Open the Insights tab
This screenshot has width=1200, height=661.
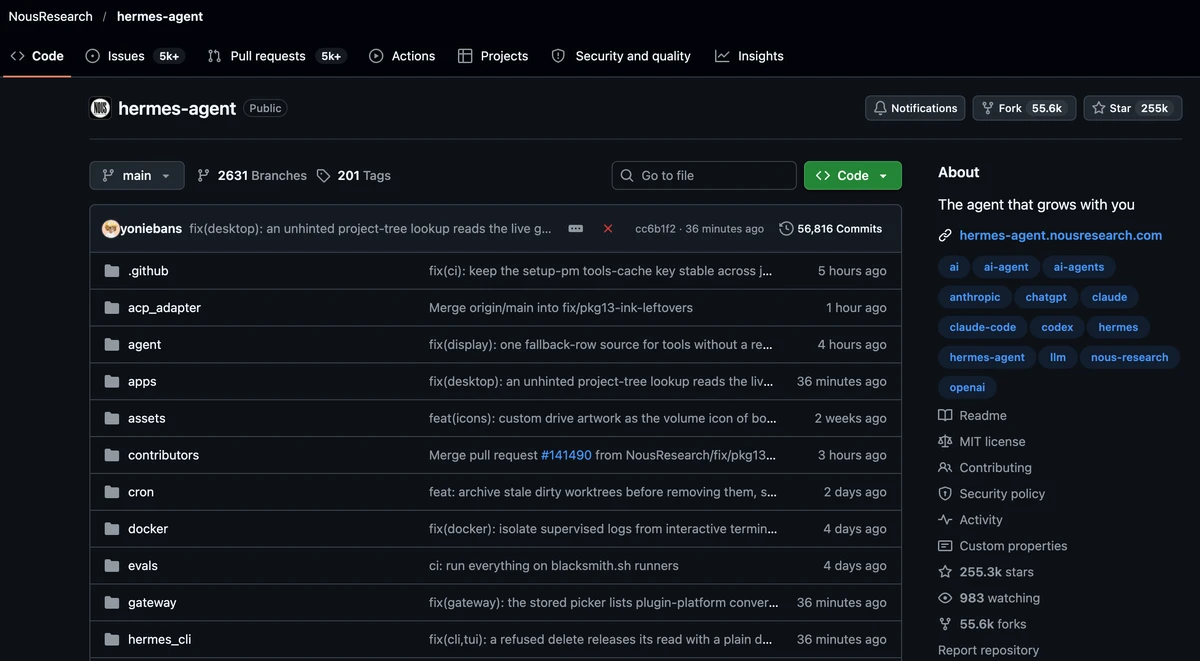pos(749,56)
